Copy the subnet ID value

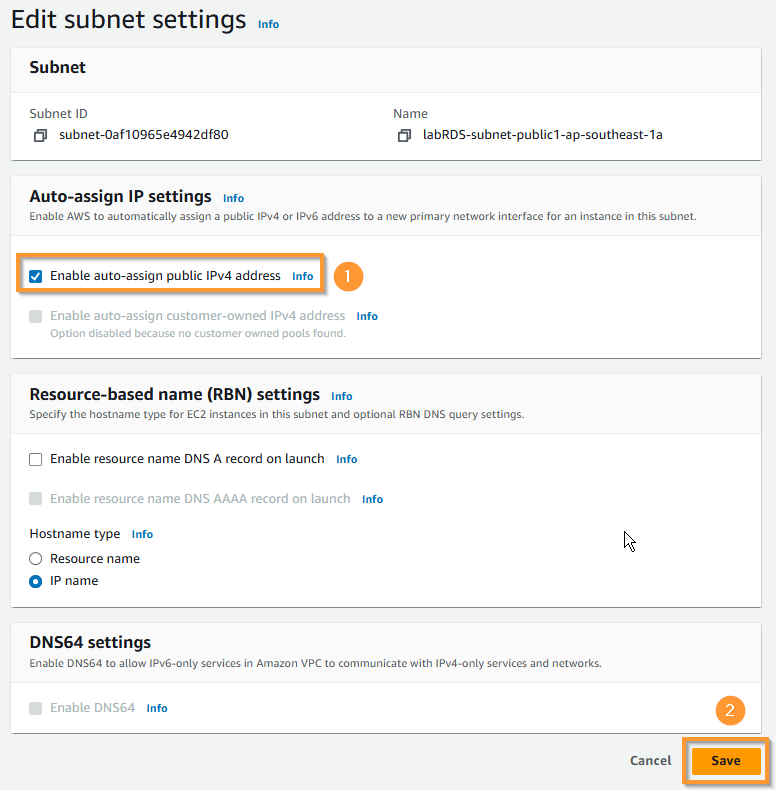[41, 135]
